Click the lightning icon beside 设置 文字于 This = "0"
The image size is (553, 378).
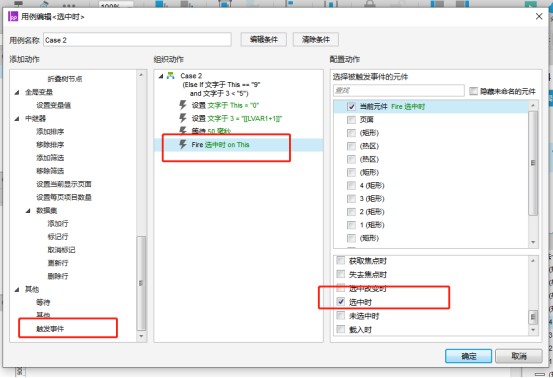tap(183, 105)
